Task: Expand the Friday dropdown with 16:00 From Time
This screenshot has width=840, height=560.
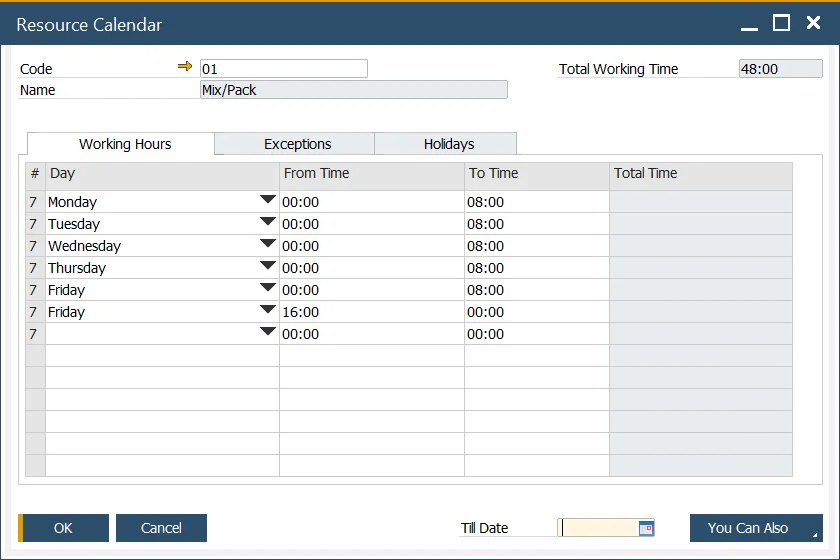Action: [267, 309]
